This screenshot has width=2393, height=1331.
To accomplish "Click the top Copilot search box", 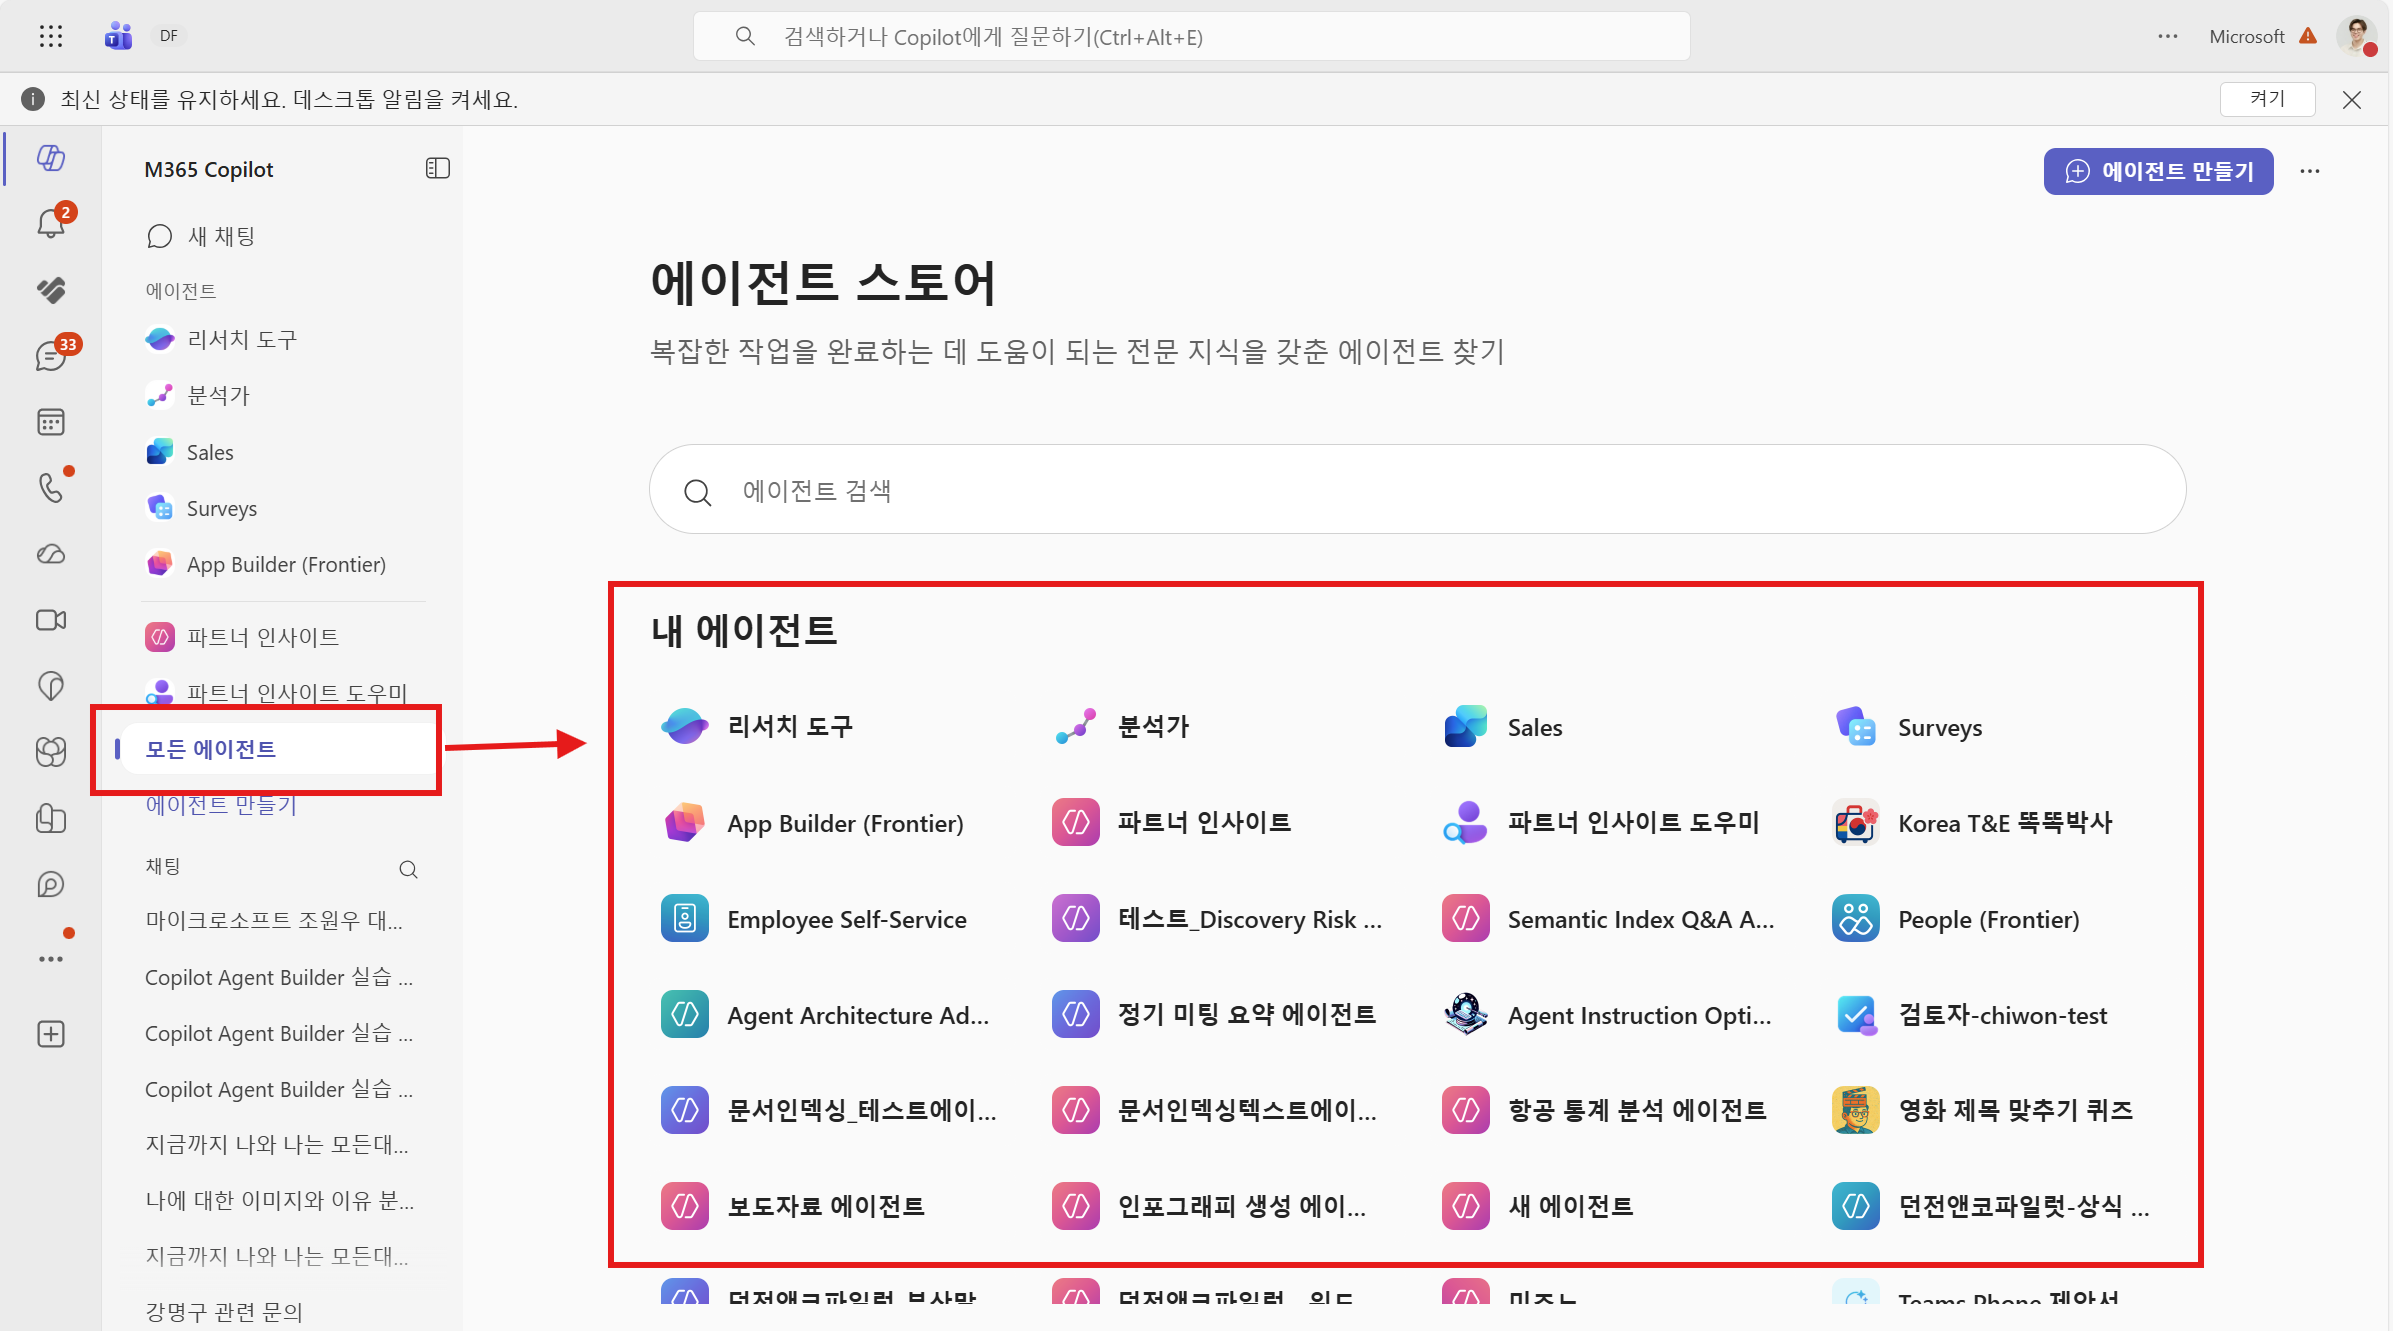I will click(1191, 37).
